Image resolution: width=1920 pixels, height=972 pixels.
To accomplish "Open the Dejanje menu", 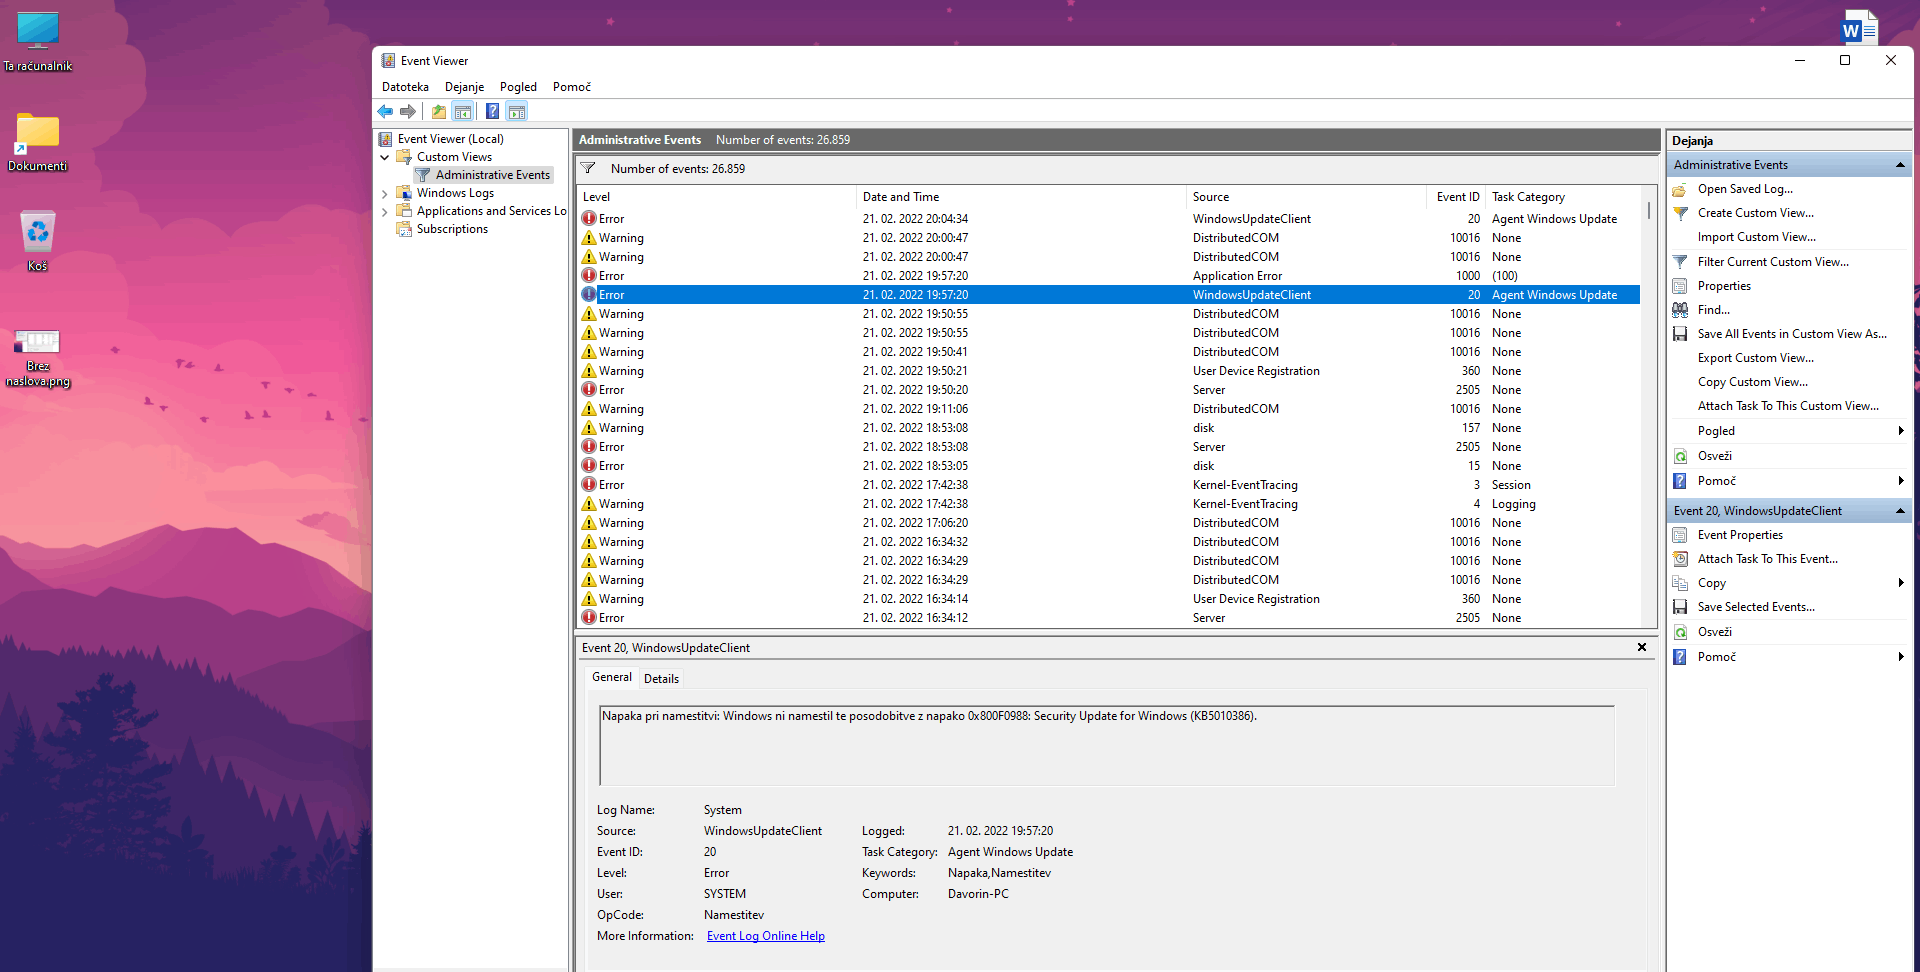I will point(464,87).
